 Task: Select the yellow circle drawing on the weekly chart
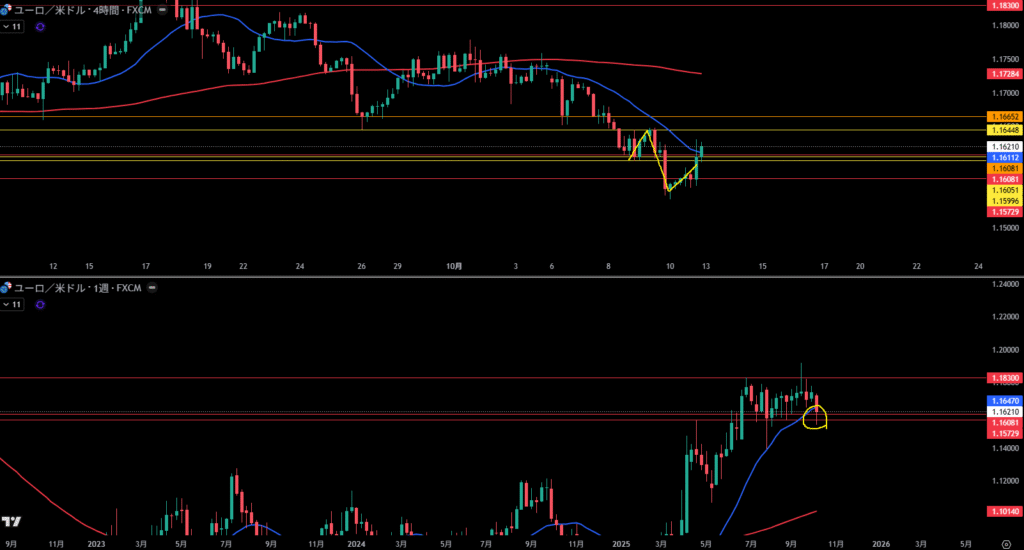pos(816,414)
